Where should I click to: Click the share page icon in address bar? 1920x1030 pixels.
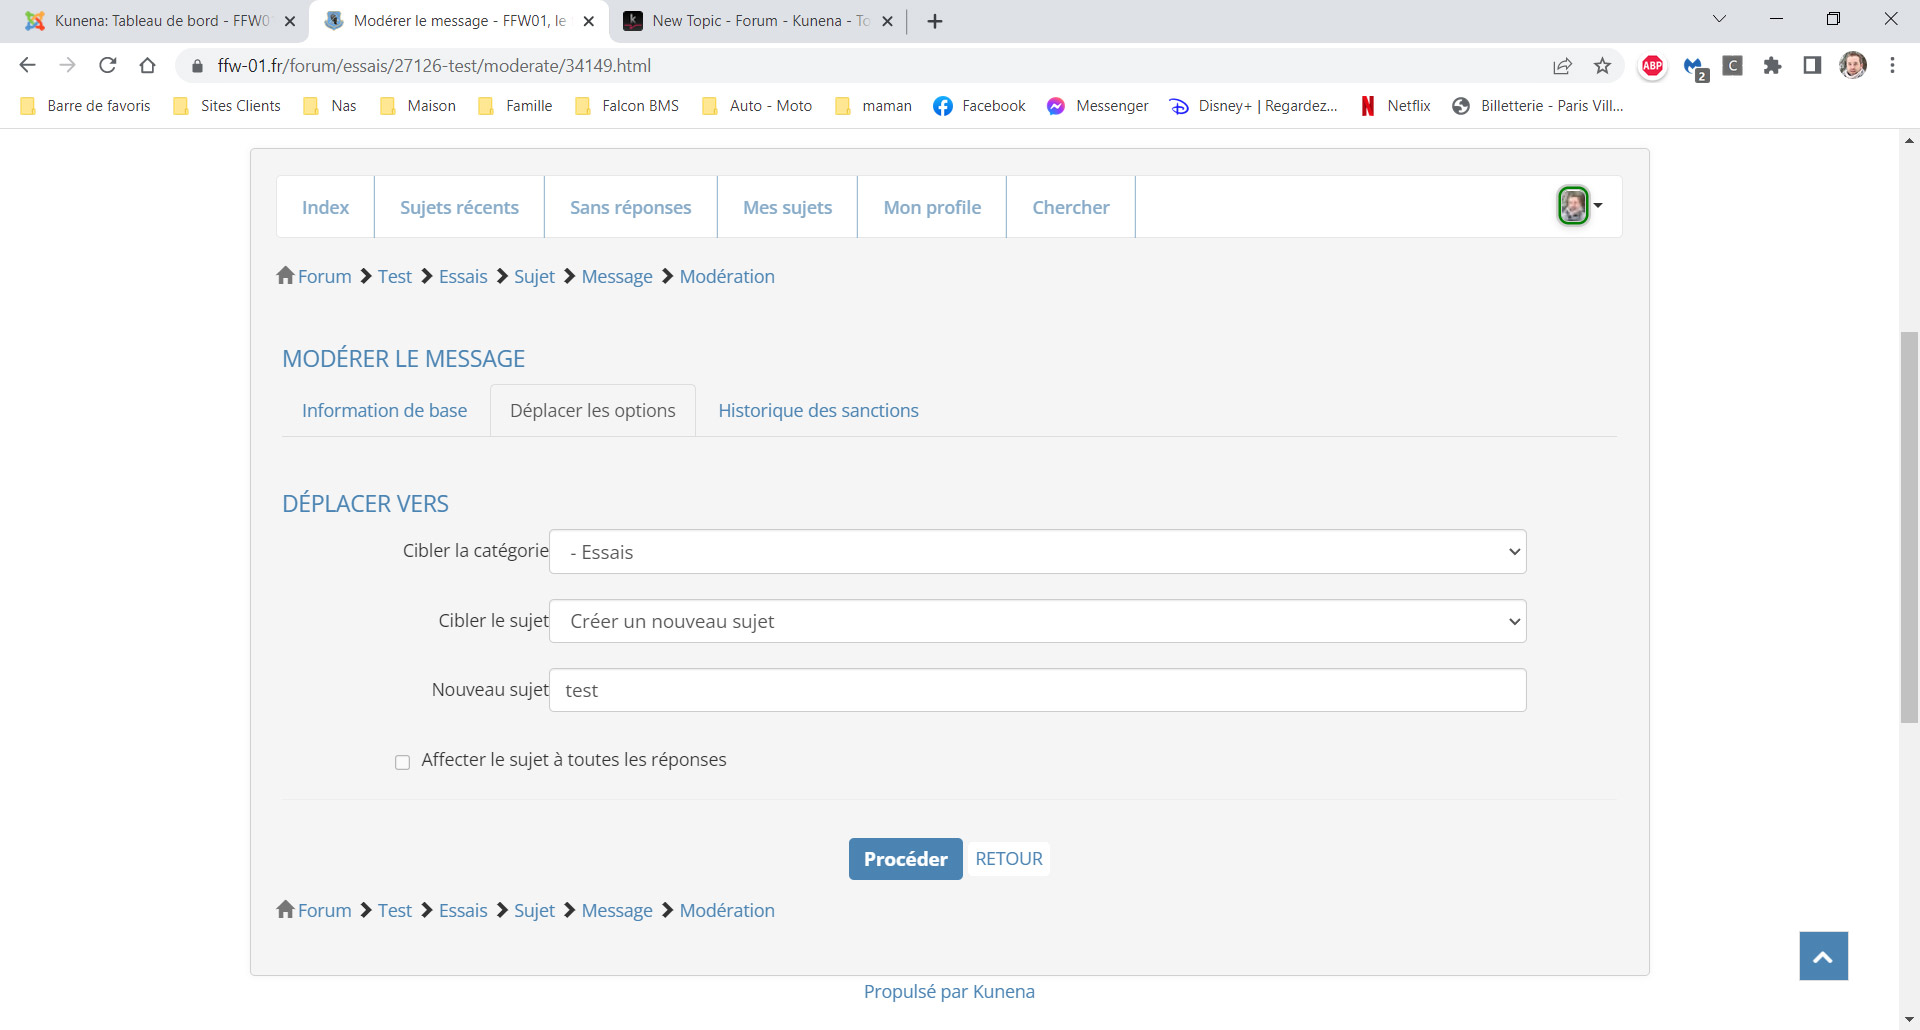click(x=1562, y=66)
